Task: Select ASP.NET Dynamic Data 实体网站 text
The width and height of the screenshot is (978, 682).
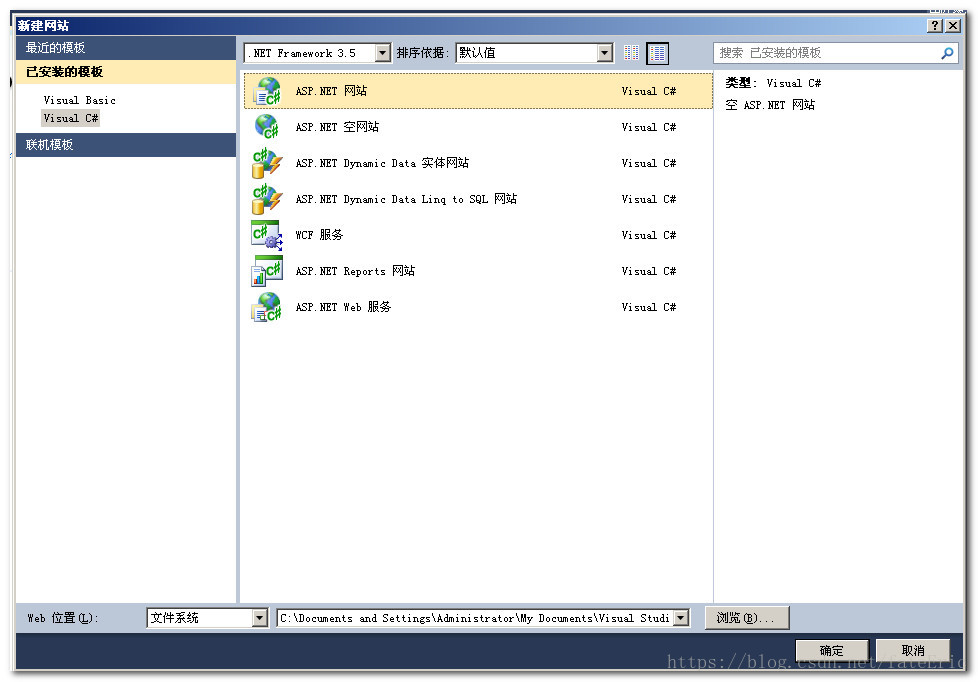Action: tap(382, 163)
